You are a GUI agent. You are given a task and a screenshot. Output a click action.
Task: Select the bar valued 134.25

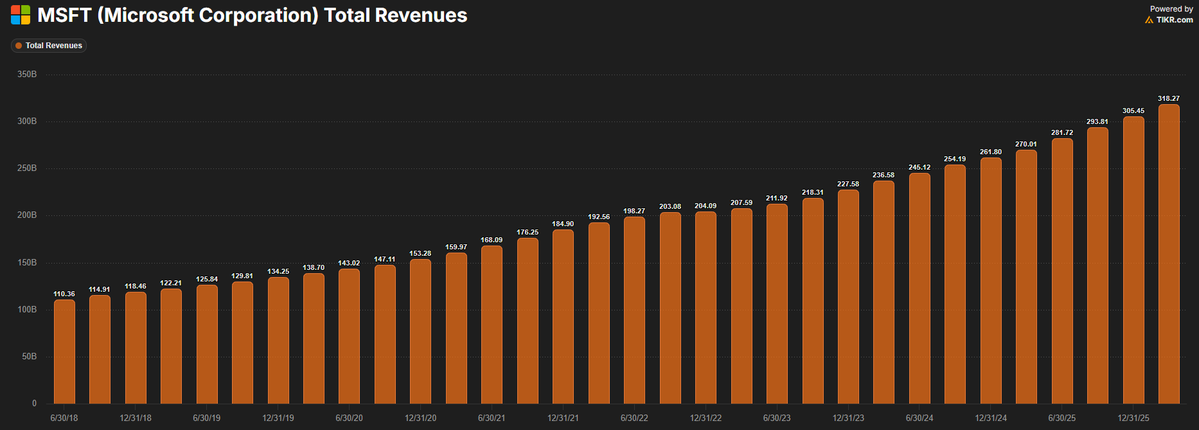click(x=278, y=340)
